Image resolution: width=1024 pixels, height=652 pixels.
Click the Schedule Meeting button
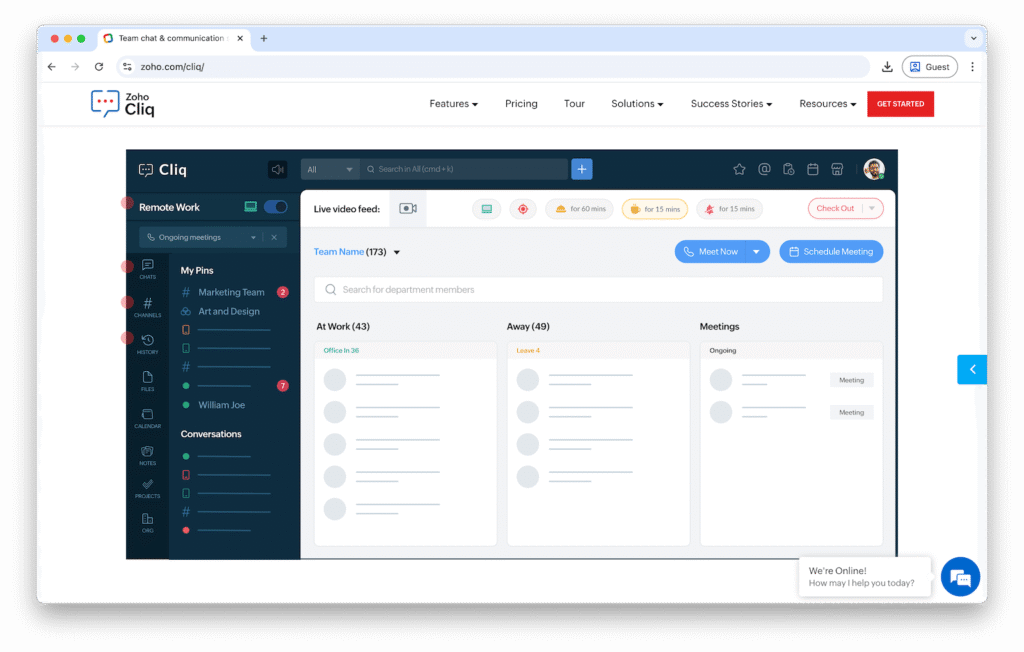coord(831,252)
